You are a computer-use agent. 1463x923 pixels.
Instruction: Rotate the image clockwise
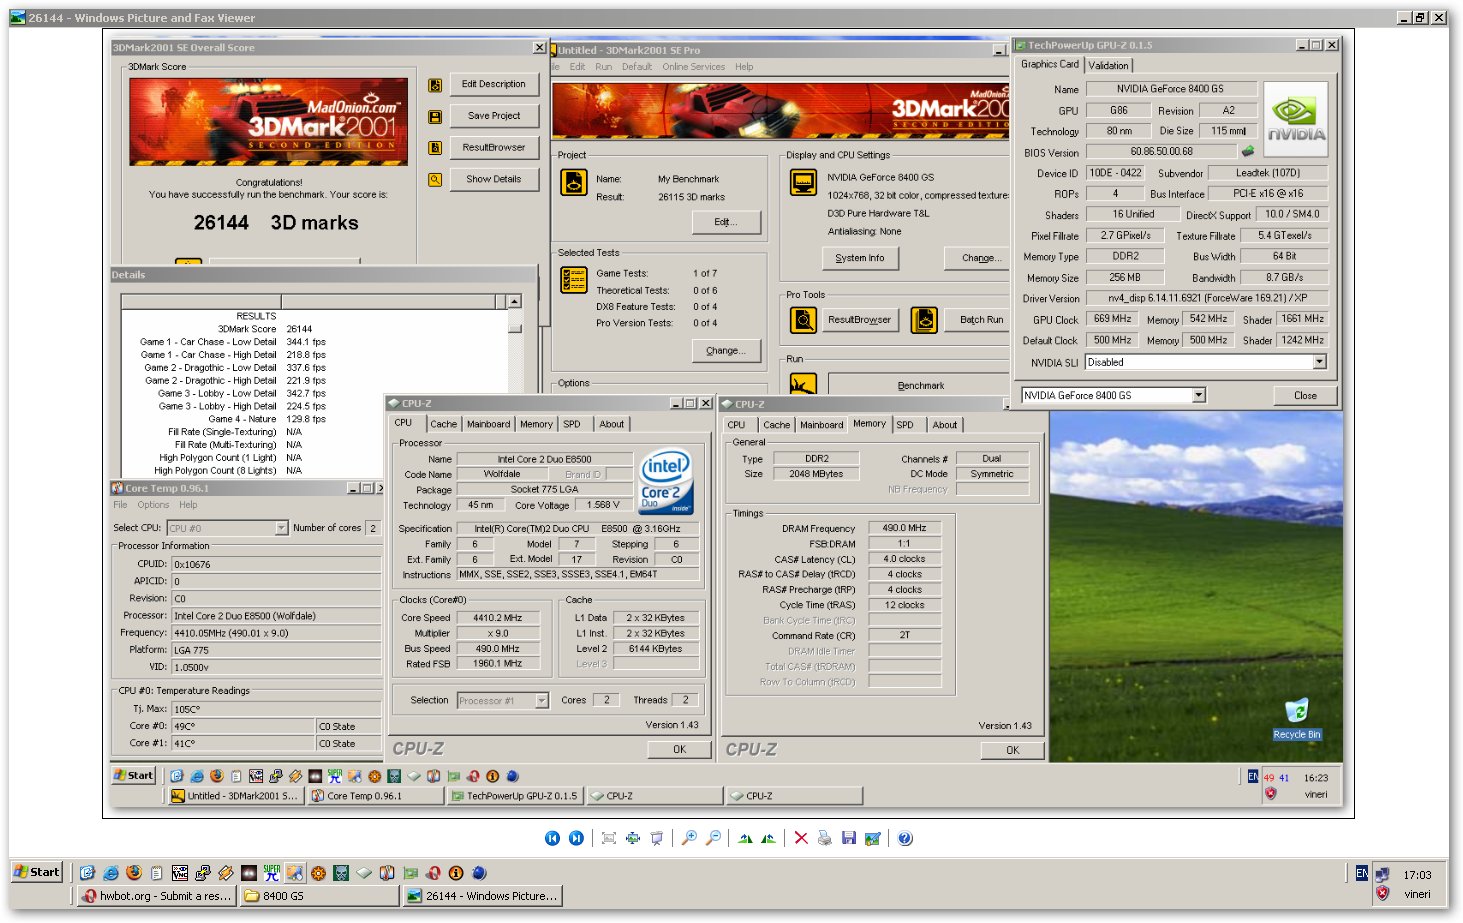[x=745, y=838]
